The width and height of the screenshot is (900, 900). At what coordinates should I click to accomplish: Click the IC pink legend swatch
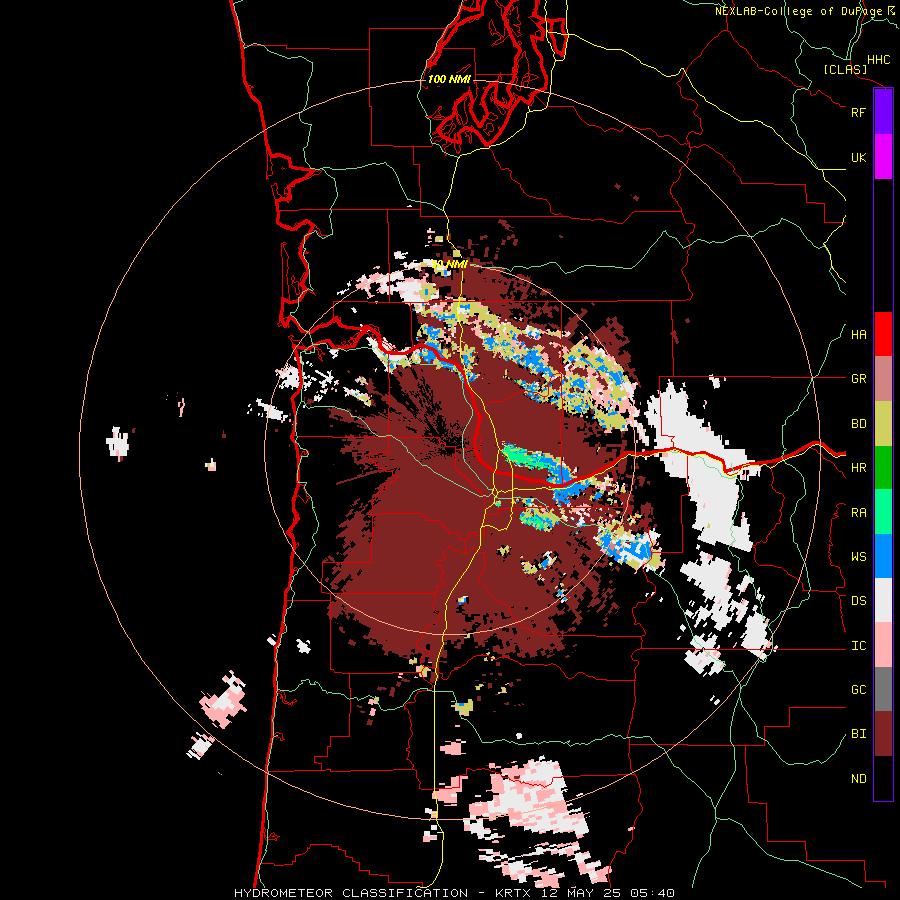click(883, 645)
